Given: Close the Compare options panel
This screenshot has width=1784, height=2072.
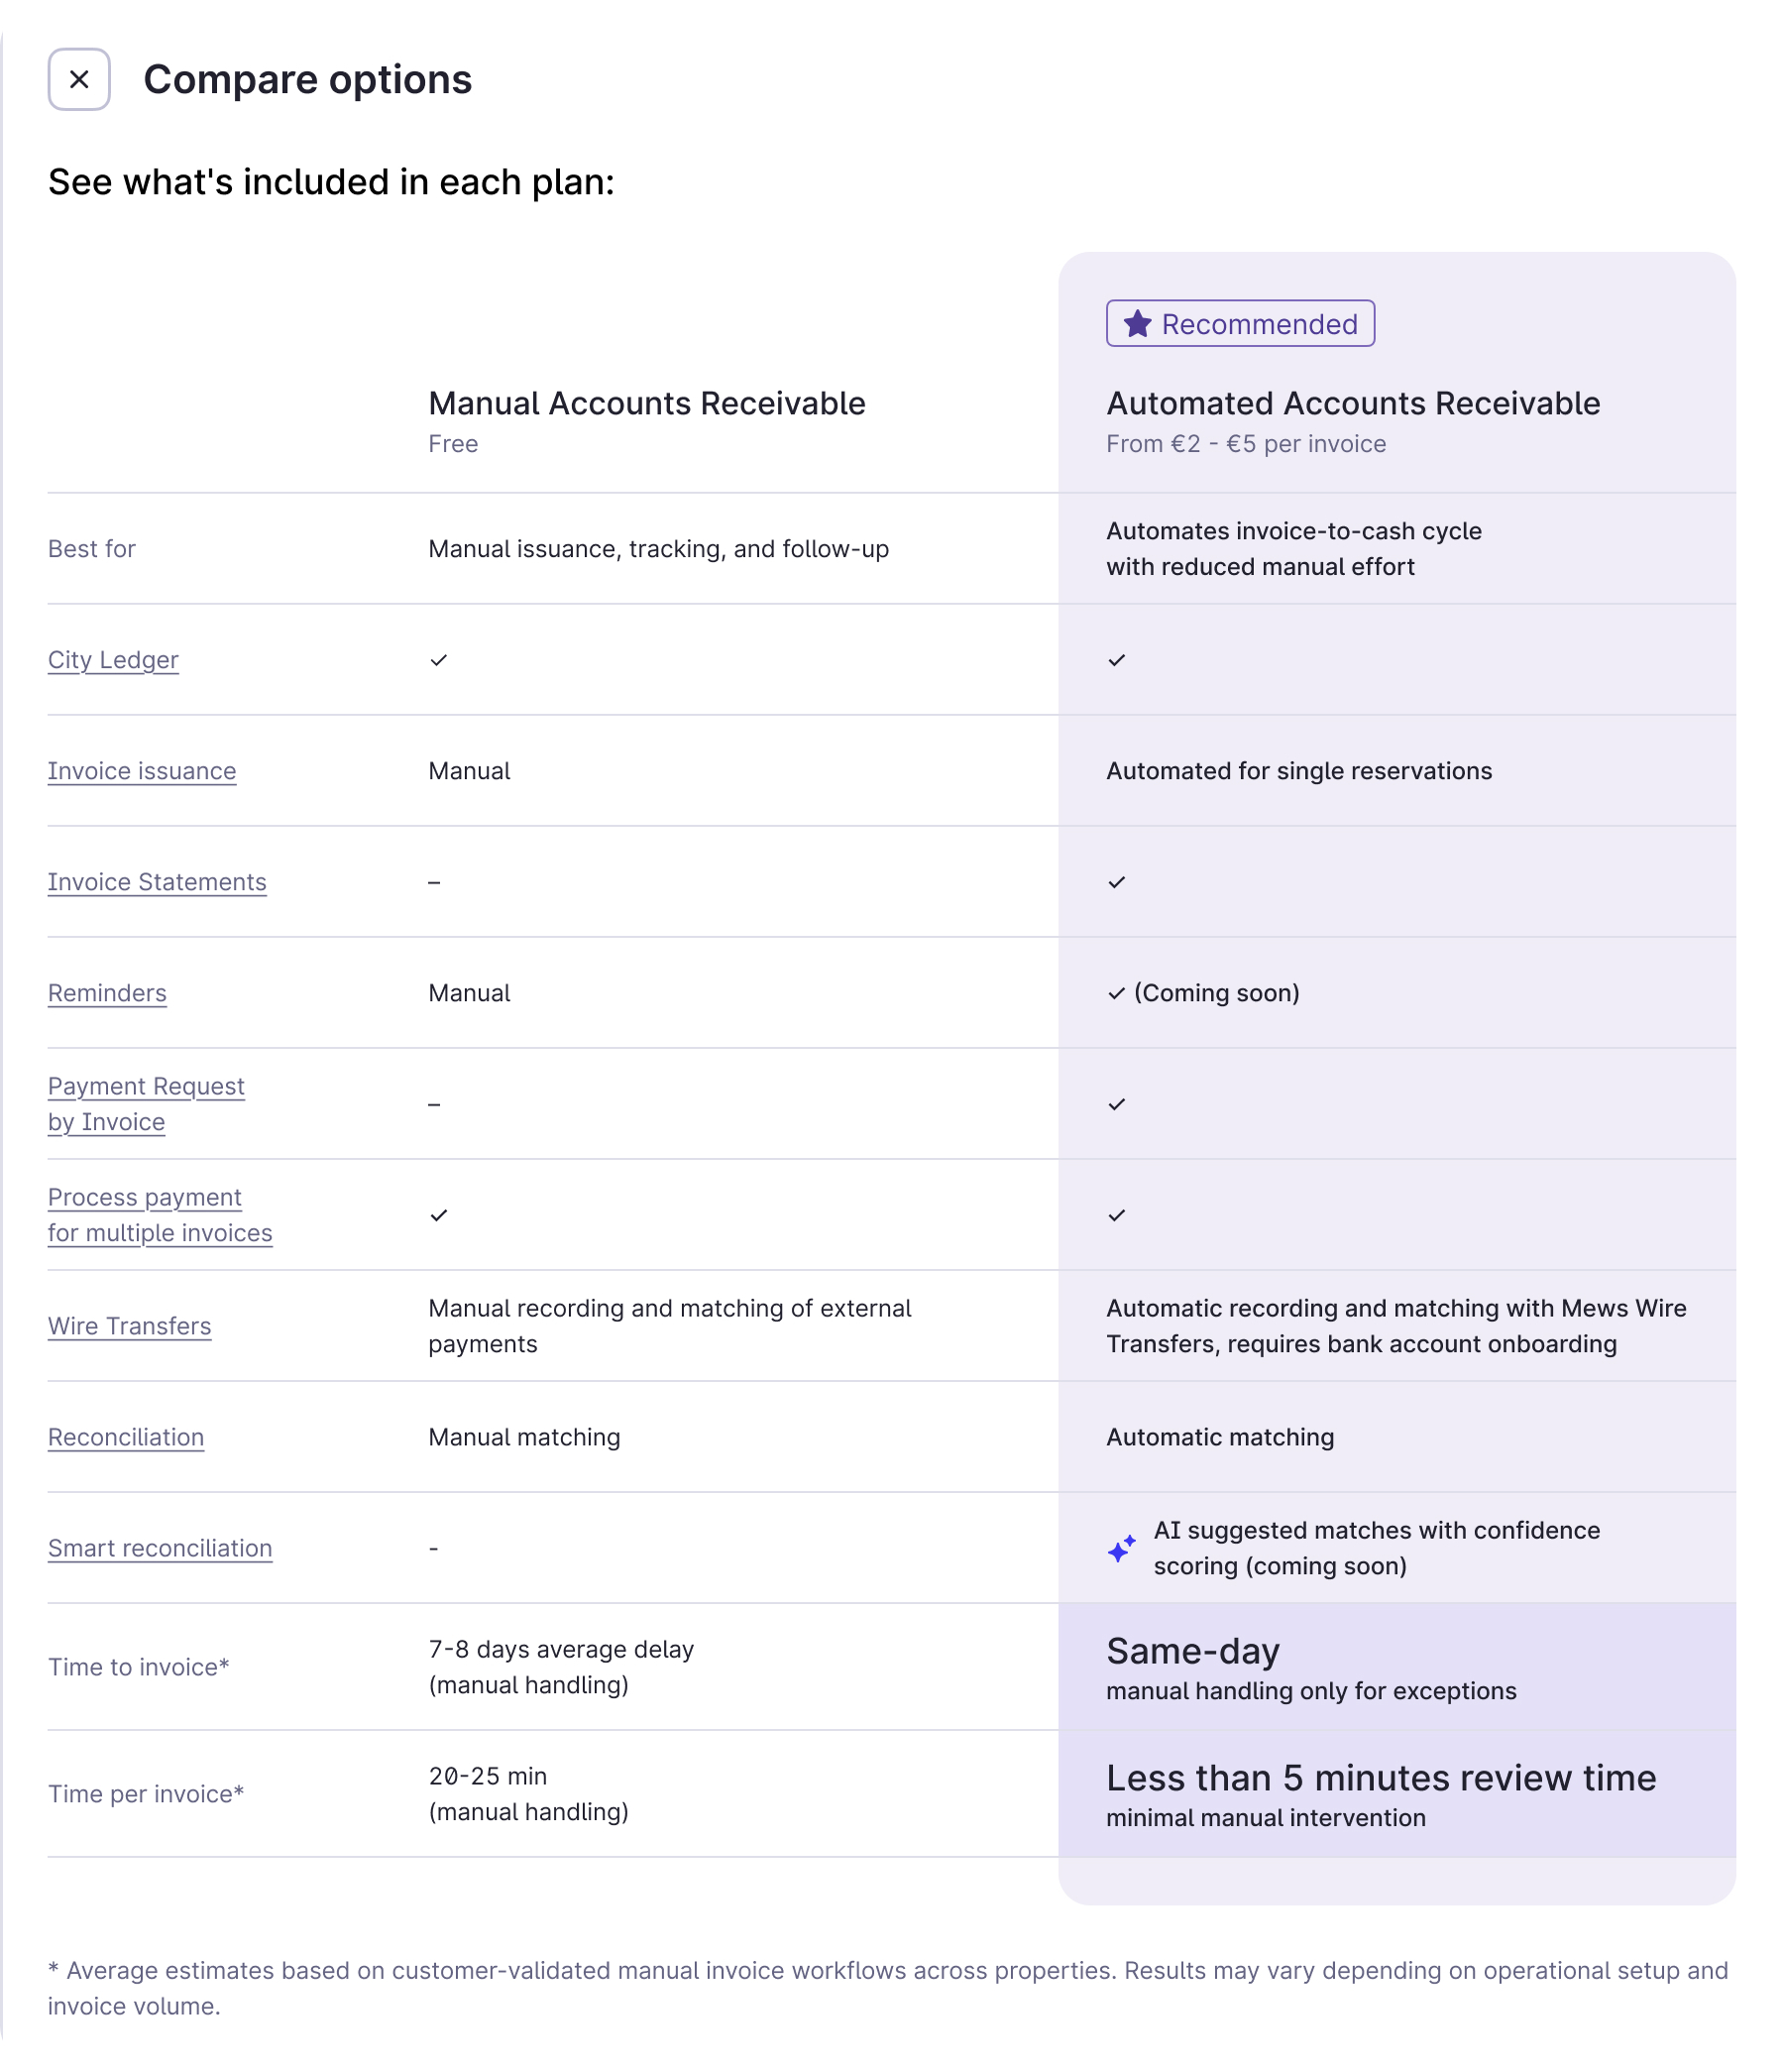Looking at the screenshot, I should (79, 79).
